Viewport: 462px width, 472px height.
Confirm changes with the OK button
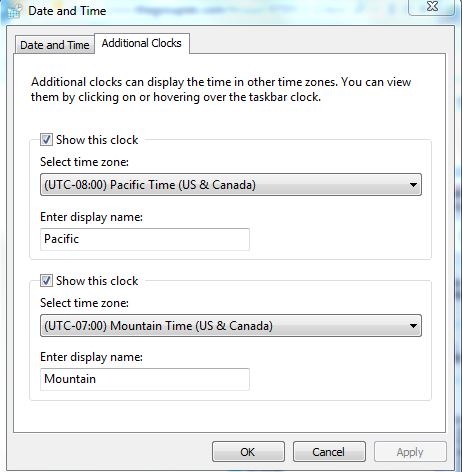point(248,452)
